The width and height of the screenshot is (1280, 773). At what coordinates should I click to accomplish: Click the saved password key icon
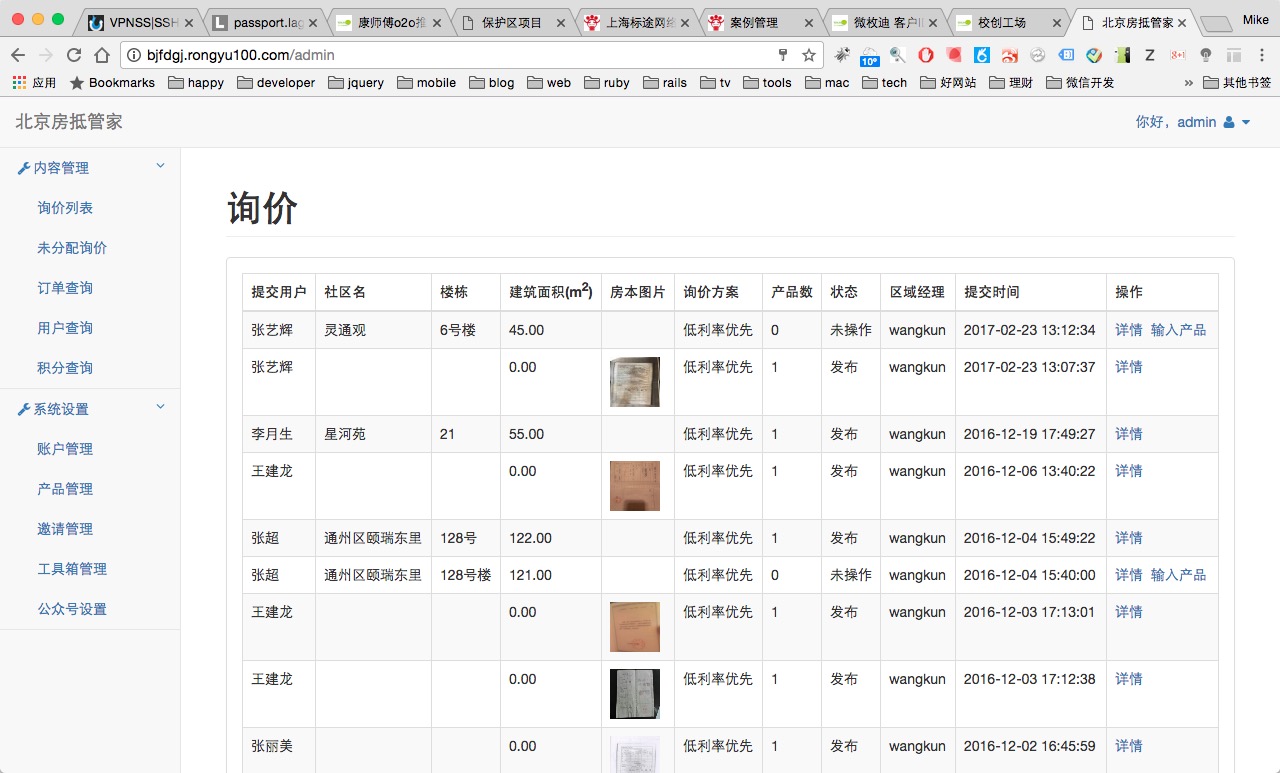click(x=783, y=55)
